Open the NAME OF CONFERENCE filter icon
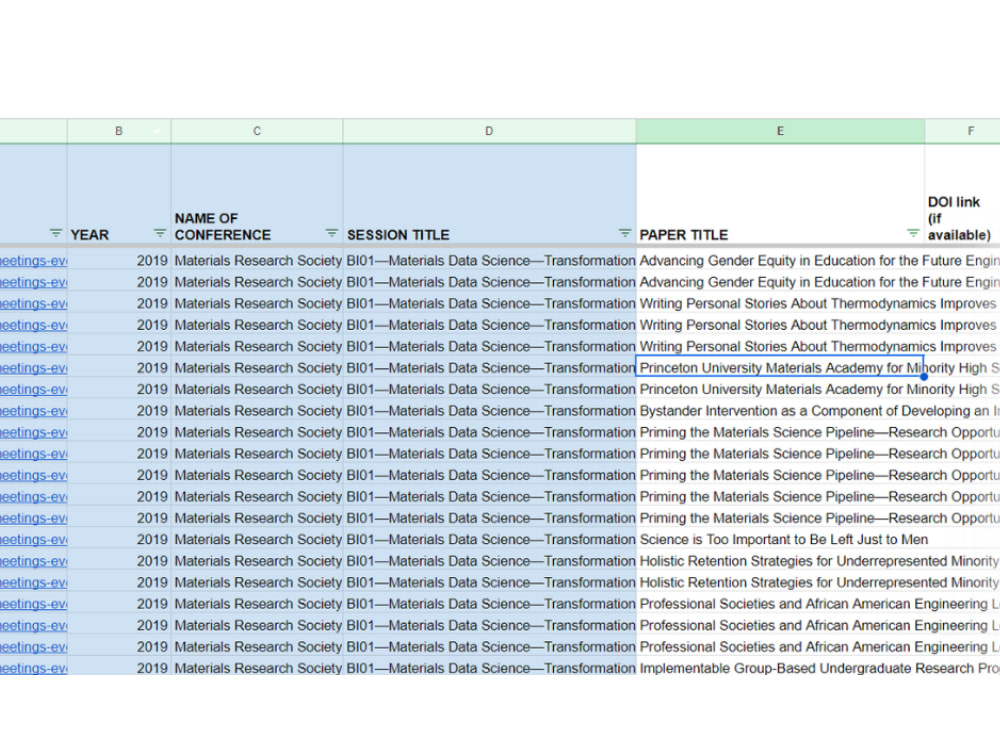This screenshot has height=750, width=1000. point(332,233)
